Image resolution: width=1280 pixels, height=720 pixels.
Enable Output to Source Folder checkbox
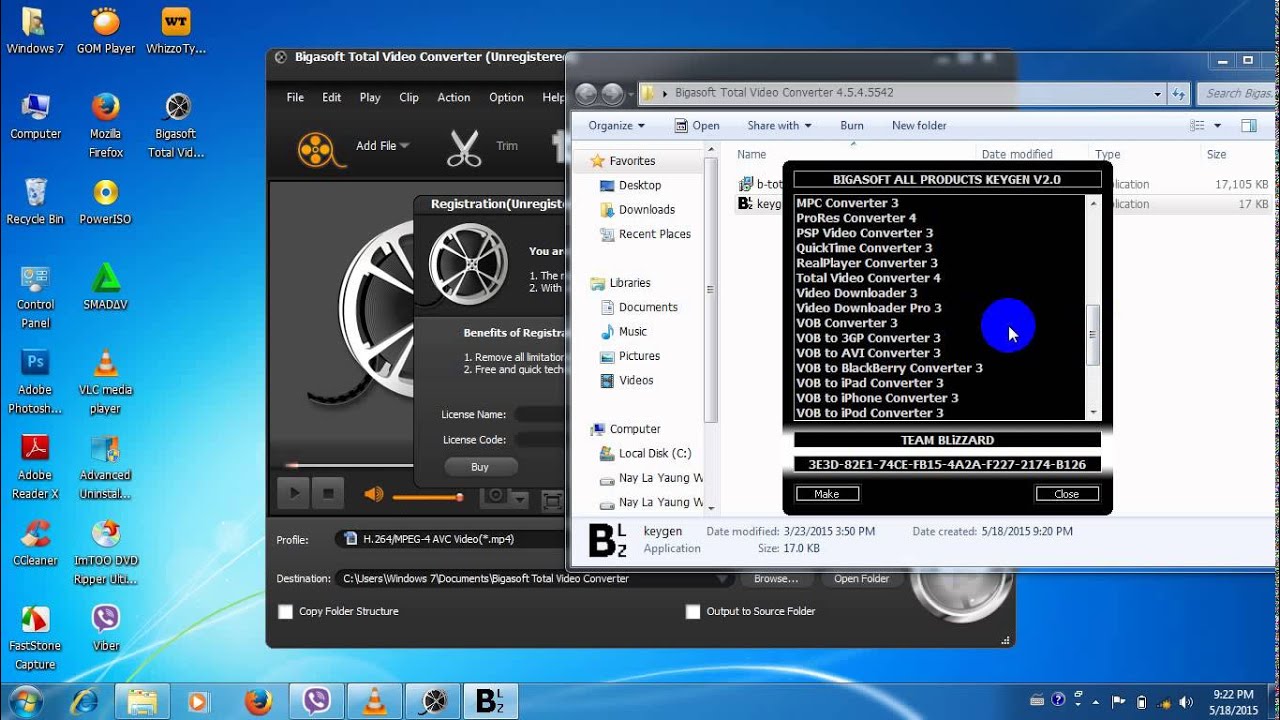[x=693, y=611]
